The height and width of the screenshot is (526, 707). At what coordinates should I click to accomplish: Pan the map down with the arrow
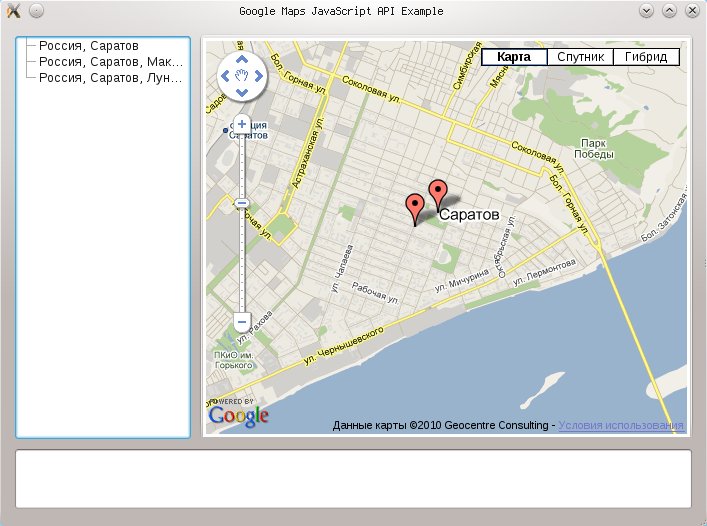242,92
